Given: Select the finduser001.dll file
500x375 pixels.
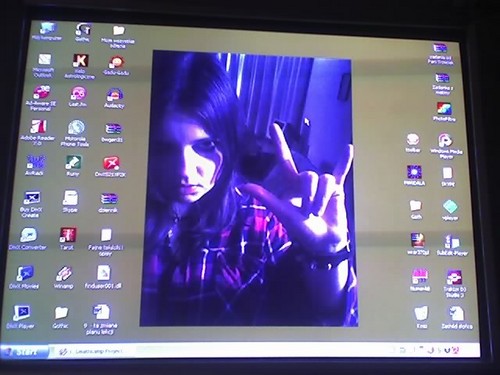Looking at the screenshot, I should (x=103, y=277).
